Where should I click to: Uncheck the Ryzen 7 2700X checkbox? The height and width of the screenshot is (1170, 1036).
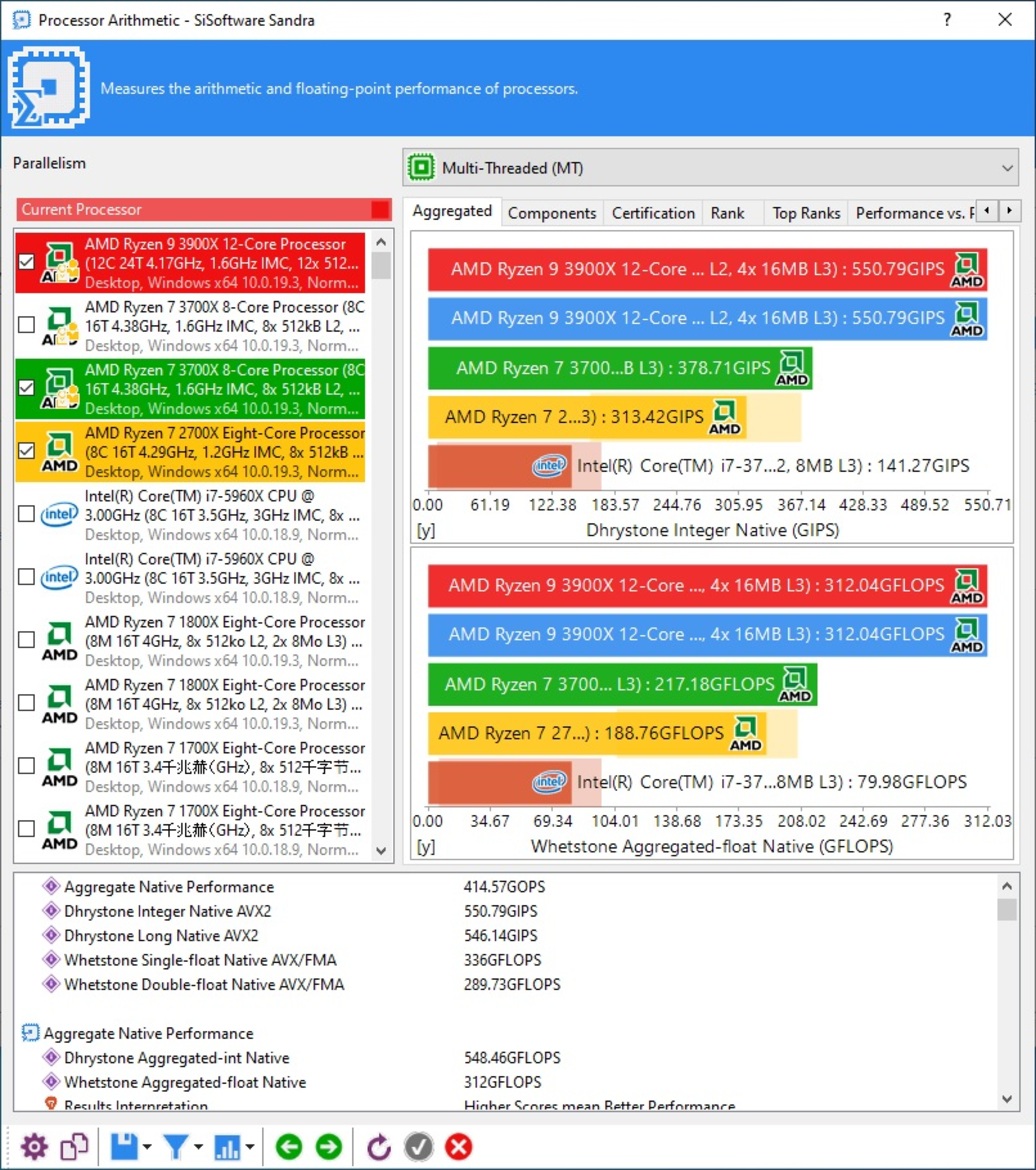tap(26, 451)
